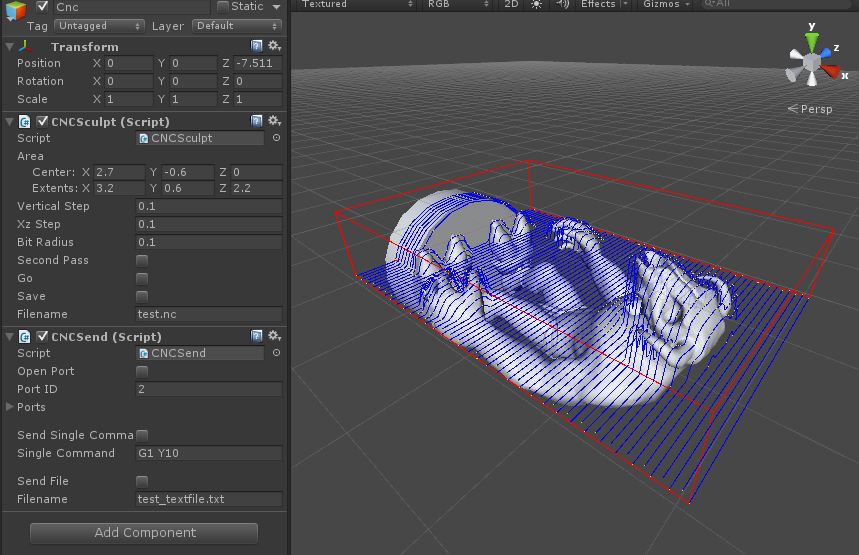Screen dimensions: 859x555
Task: Click the green Y axis gizmo cone
Action: coord(812,42)
